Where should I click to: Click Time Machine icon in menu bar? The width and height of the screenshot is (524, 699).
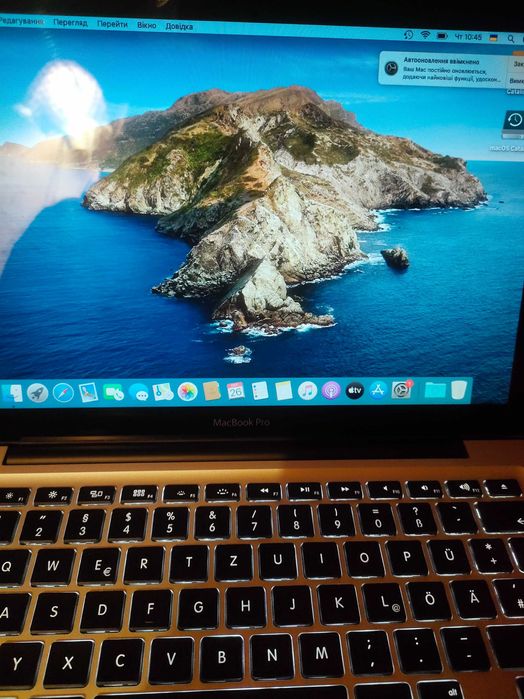tap(408, 34)
